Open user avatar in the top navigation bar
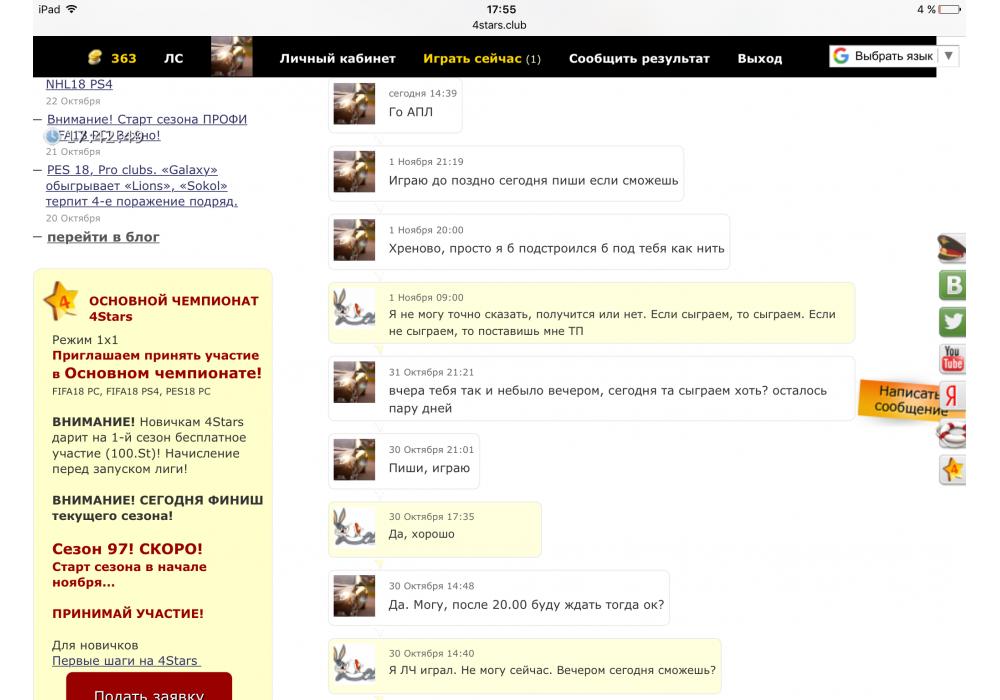 [232, 57]
